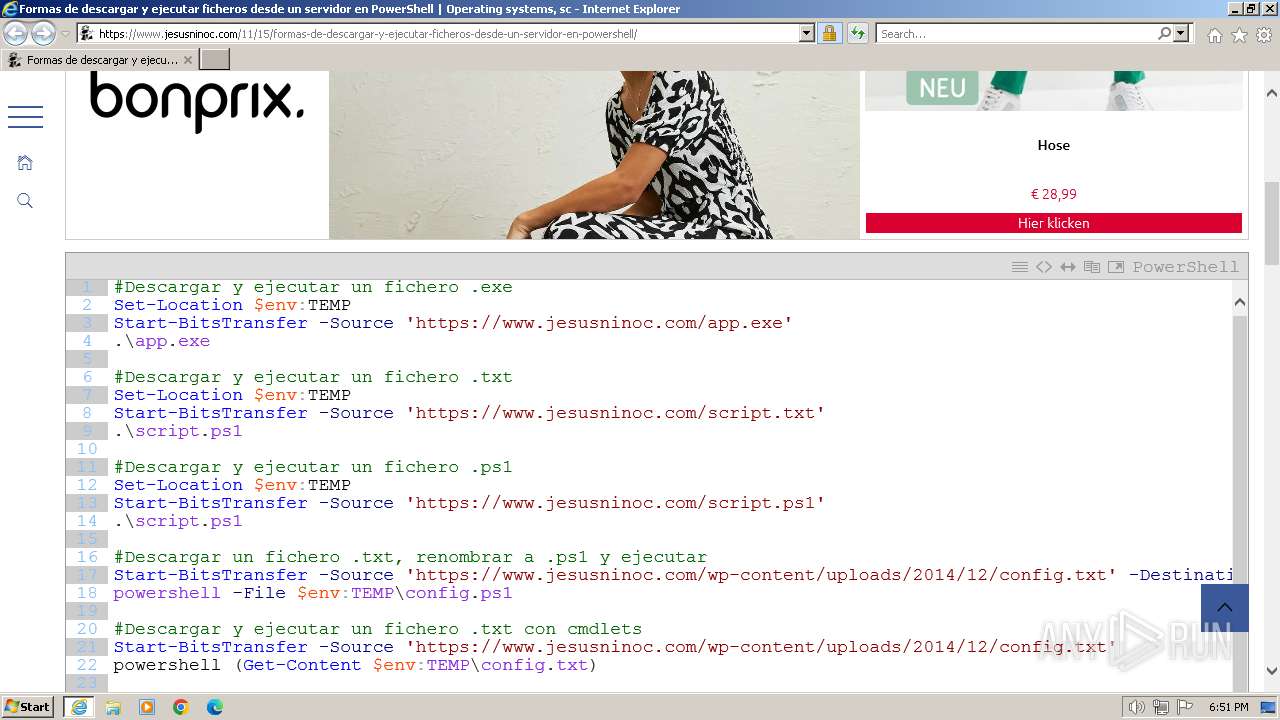Click the page scrollbar down arrow
1280x720 pixels.
1272,672
